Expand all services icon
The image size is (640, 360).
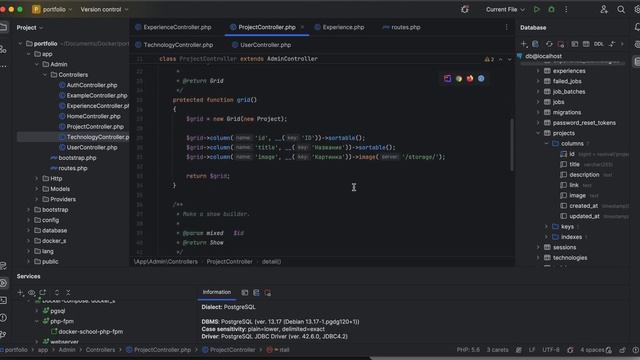point(57,292)
